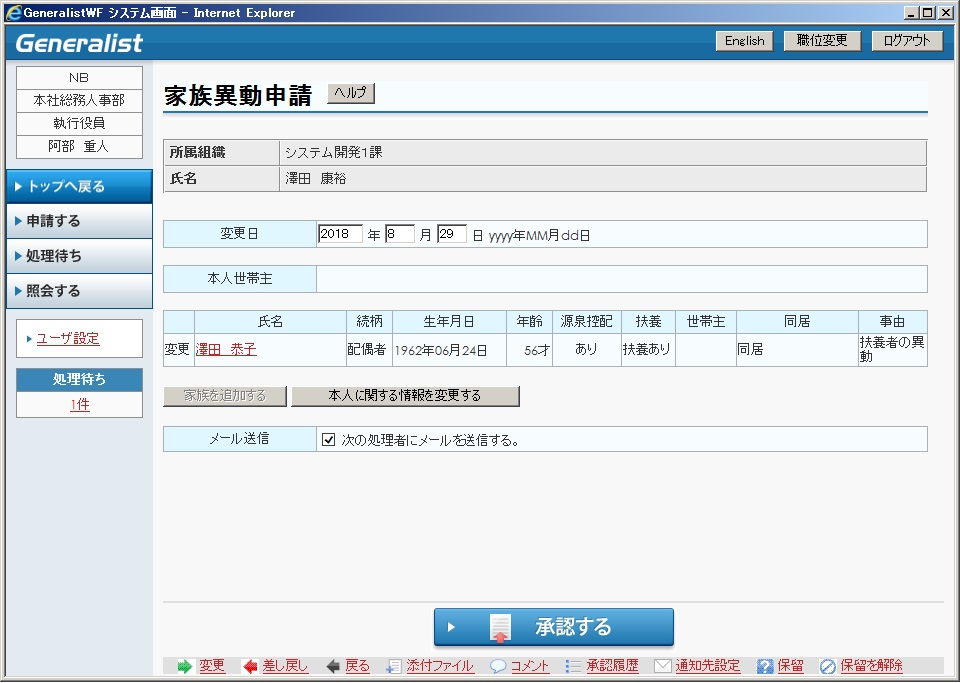Click into the year field of 変更日

340,235
